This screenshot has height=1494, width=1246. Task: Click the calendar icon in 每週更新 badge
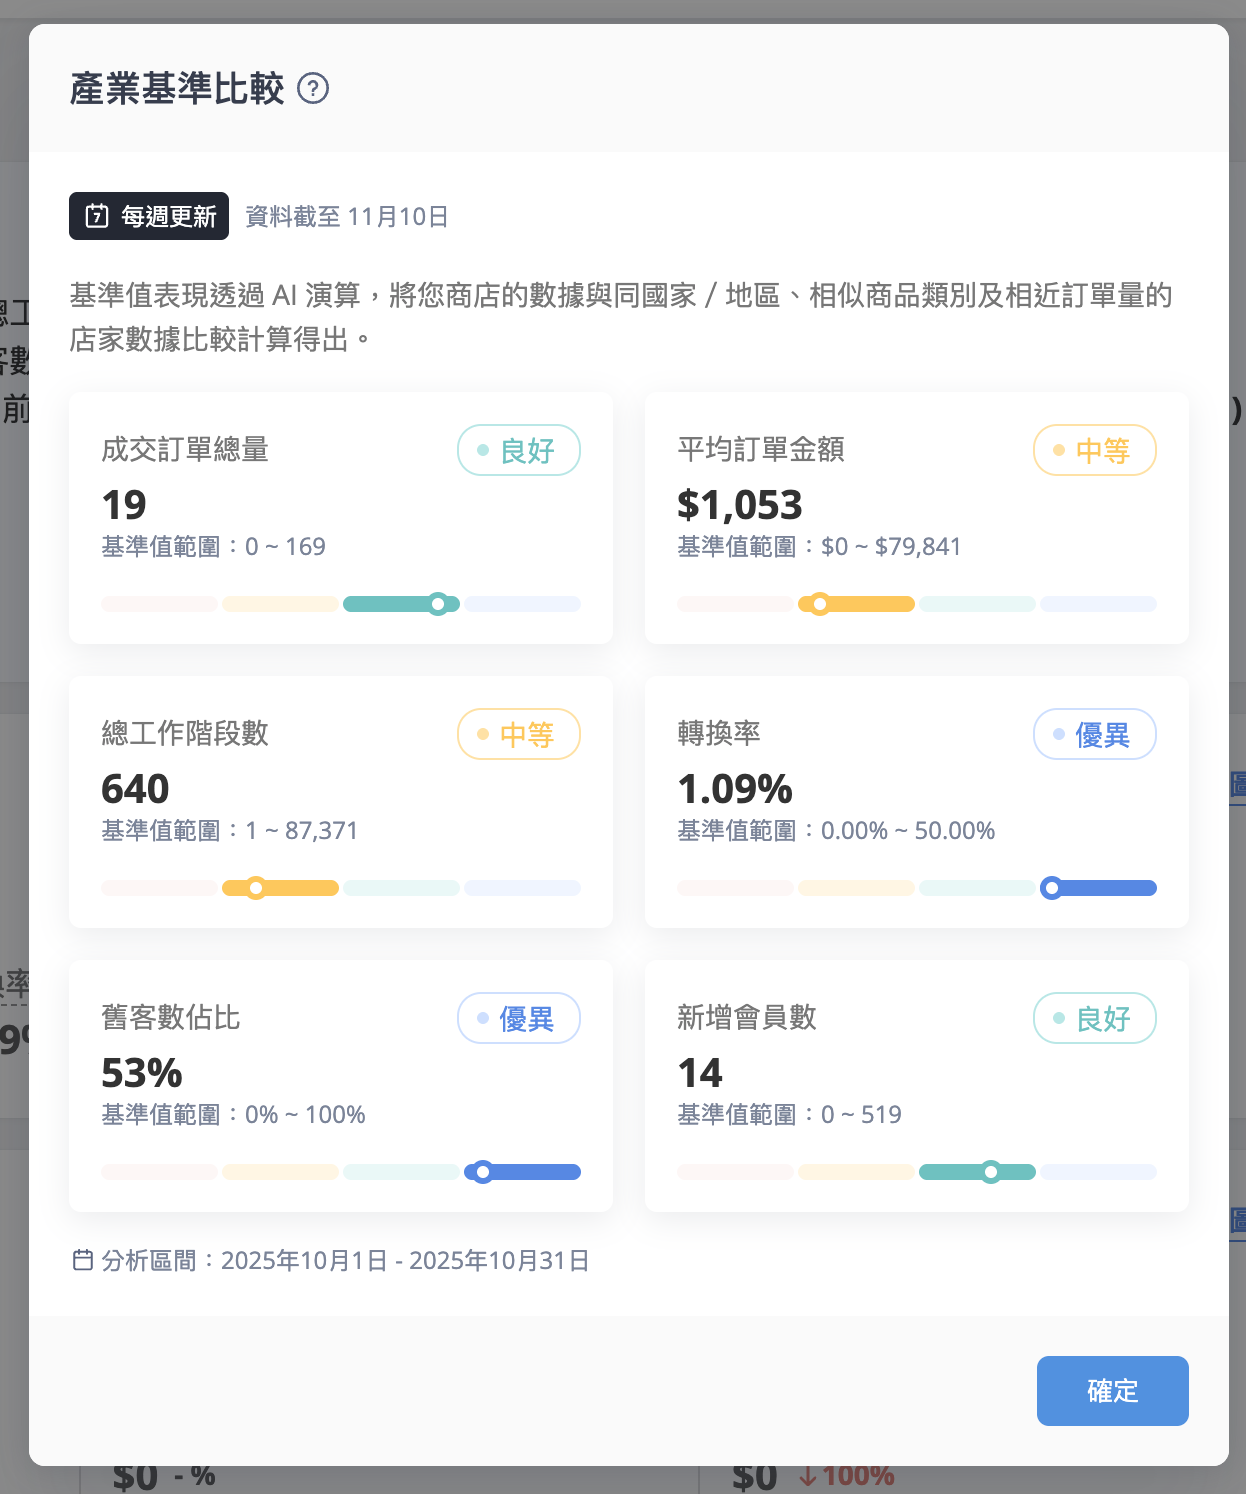[97, 216]
